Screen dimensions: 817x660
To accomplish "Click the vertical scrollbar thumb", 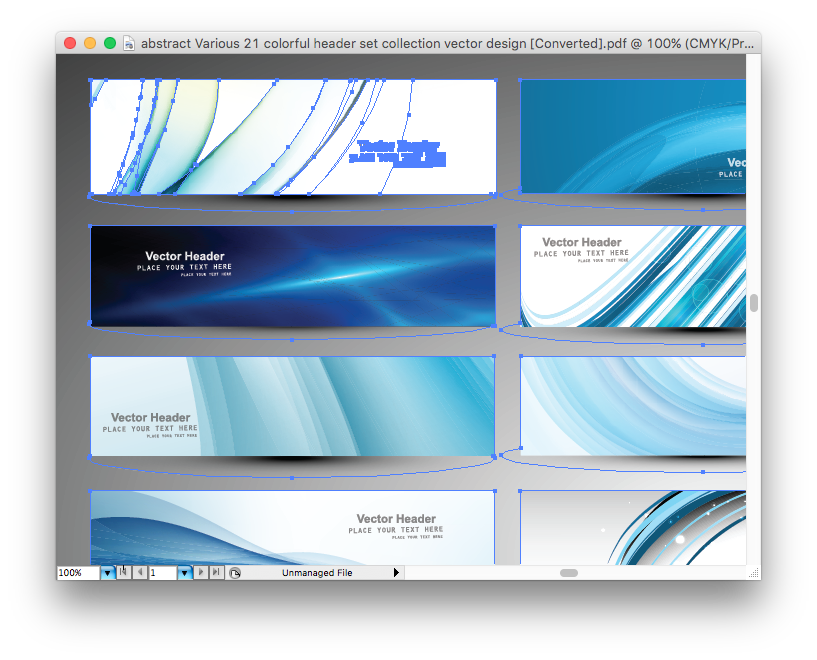I will tap(753, 303).
